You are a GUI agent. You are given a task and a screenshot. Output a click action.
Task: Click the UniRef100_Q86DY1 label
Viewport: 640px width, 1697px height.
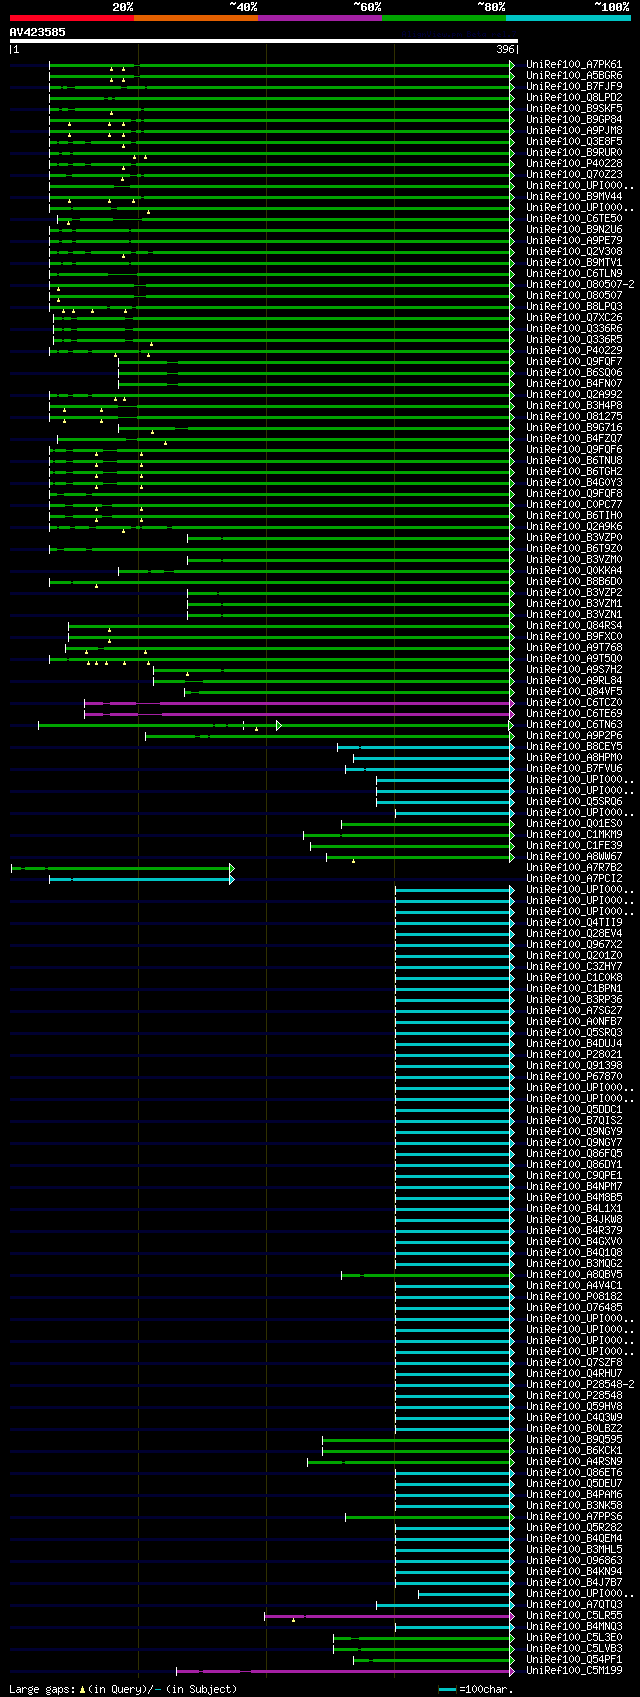click(x=574, y=1165)
